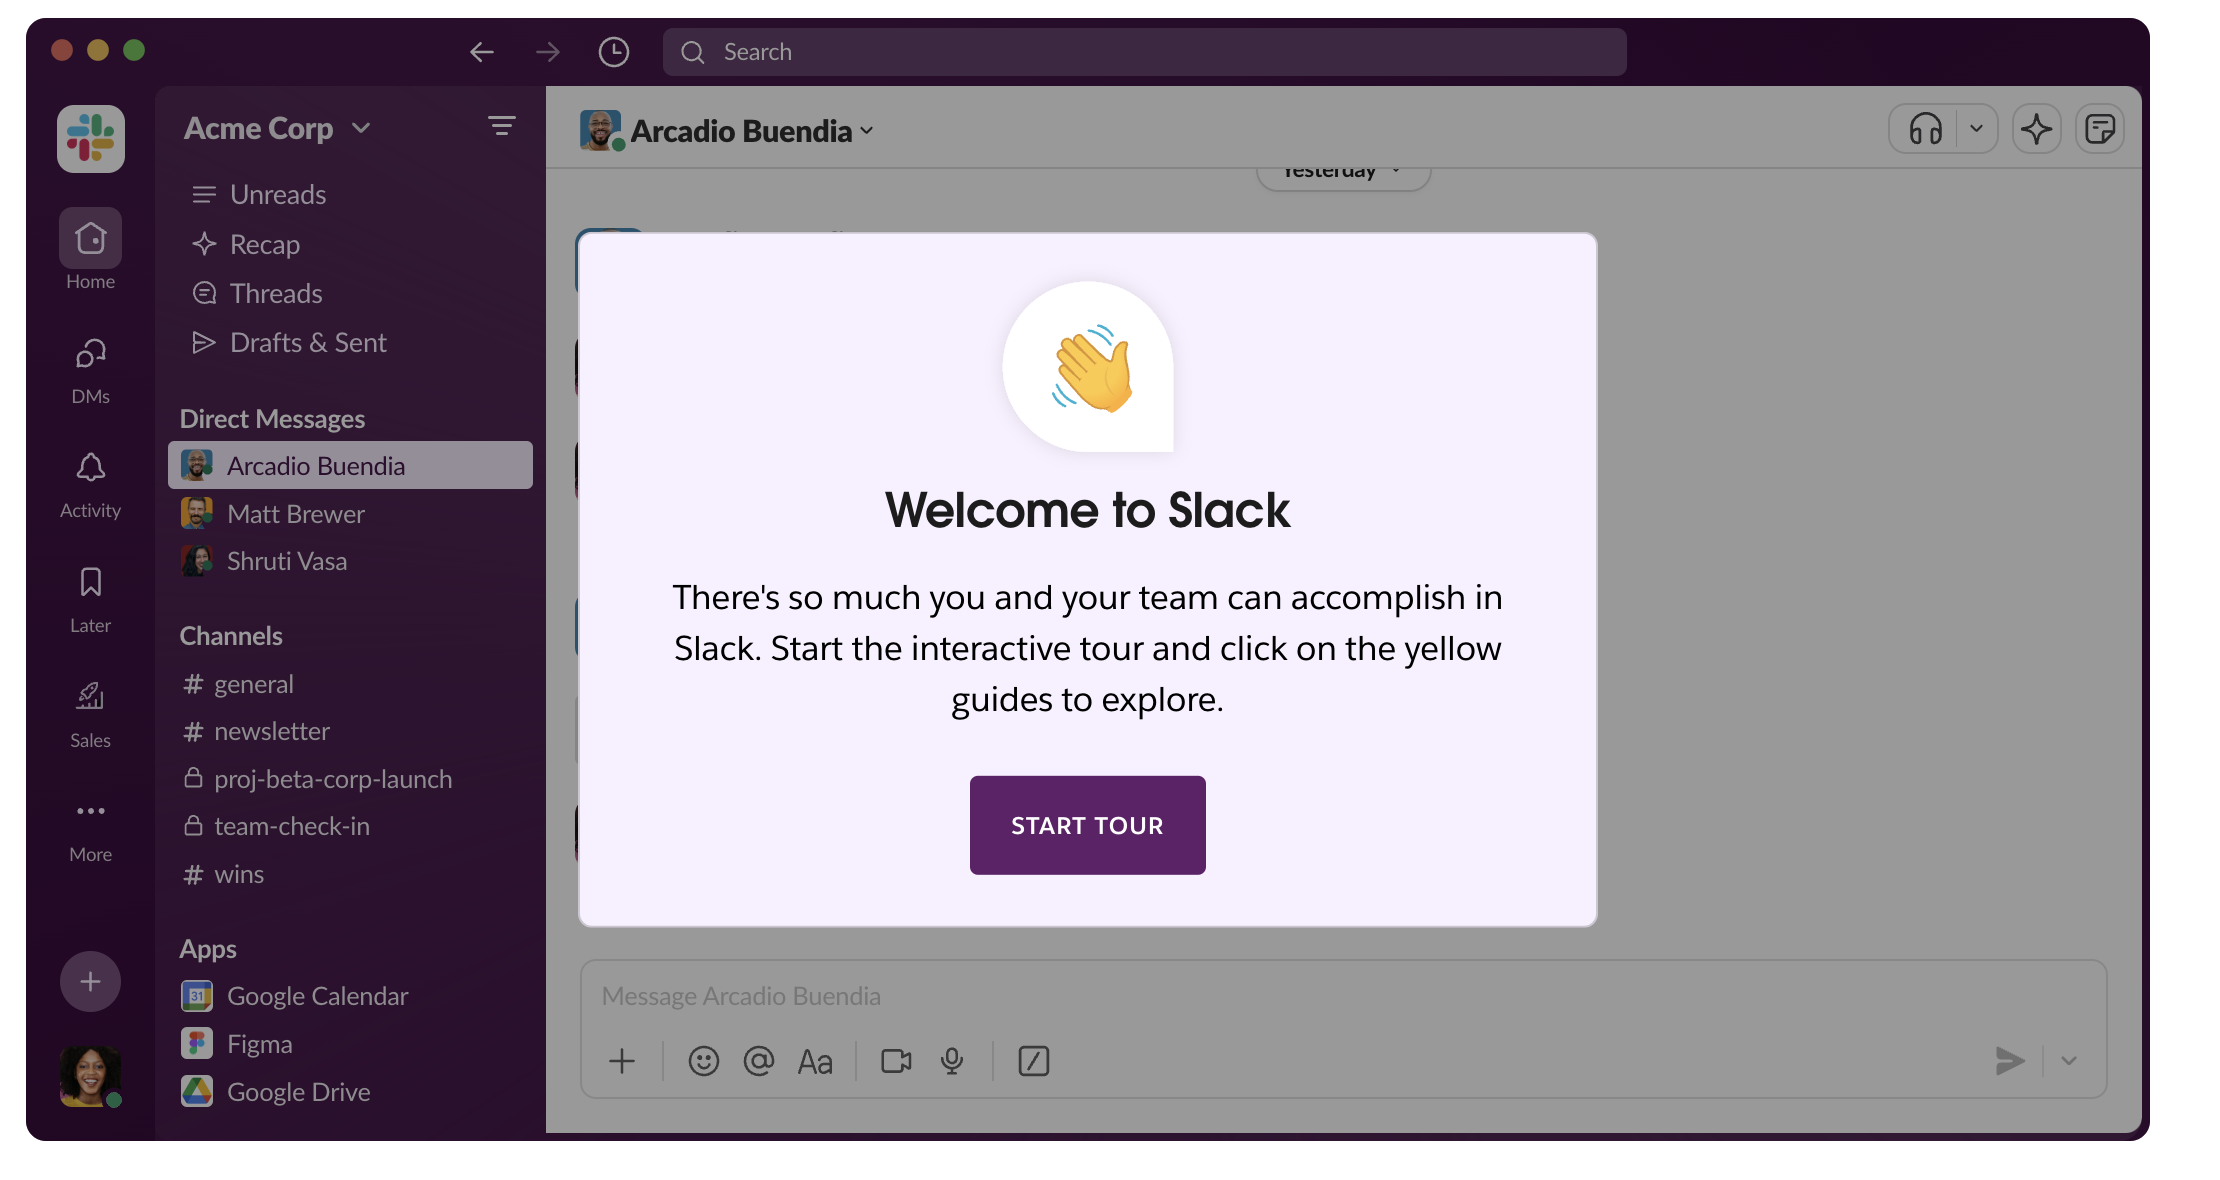Screen dimensions: 2220x1180
Task: Go forward with the right arrow
Action: [547, 52]
